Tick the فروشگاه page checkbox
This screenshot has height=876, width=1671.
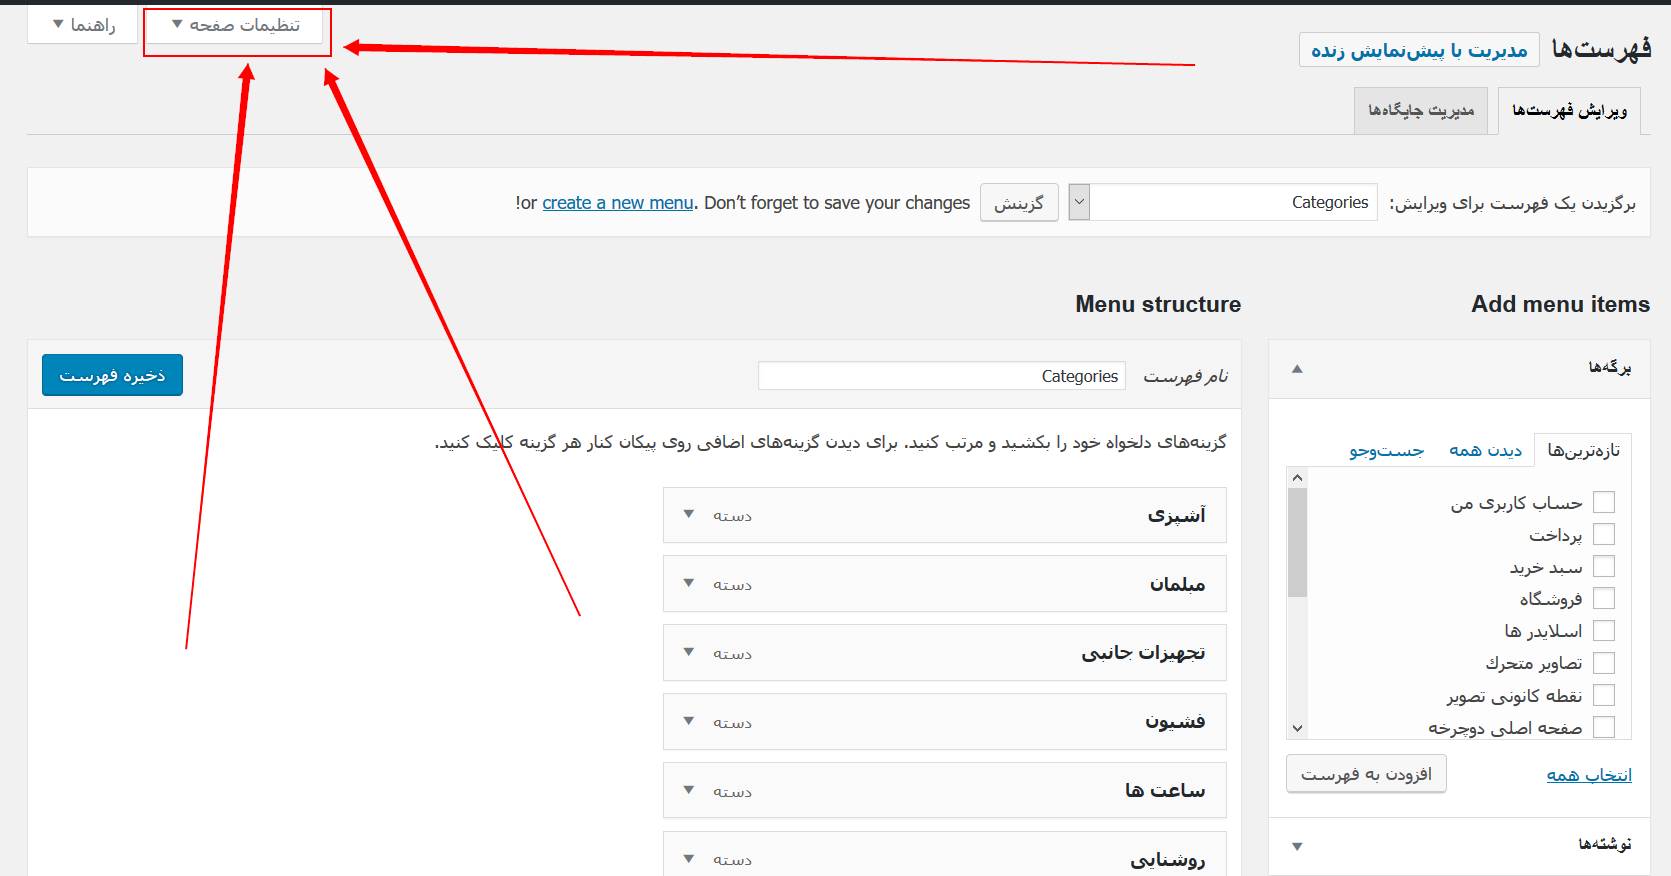pyautogui.click(x=1604, y=598)
